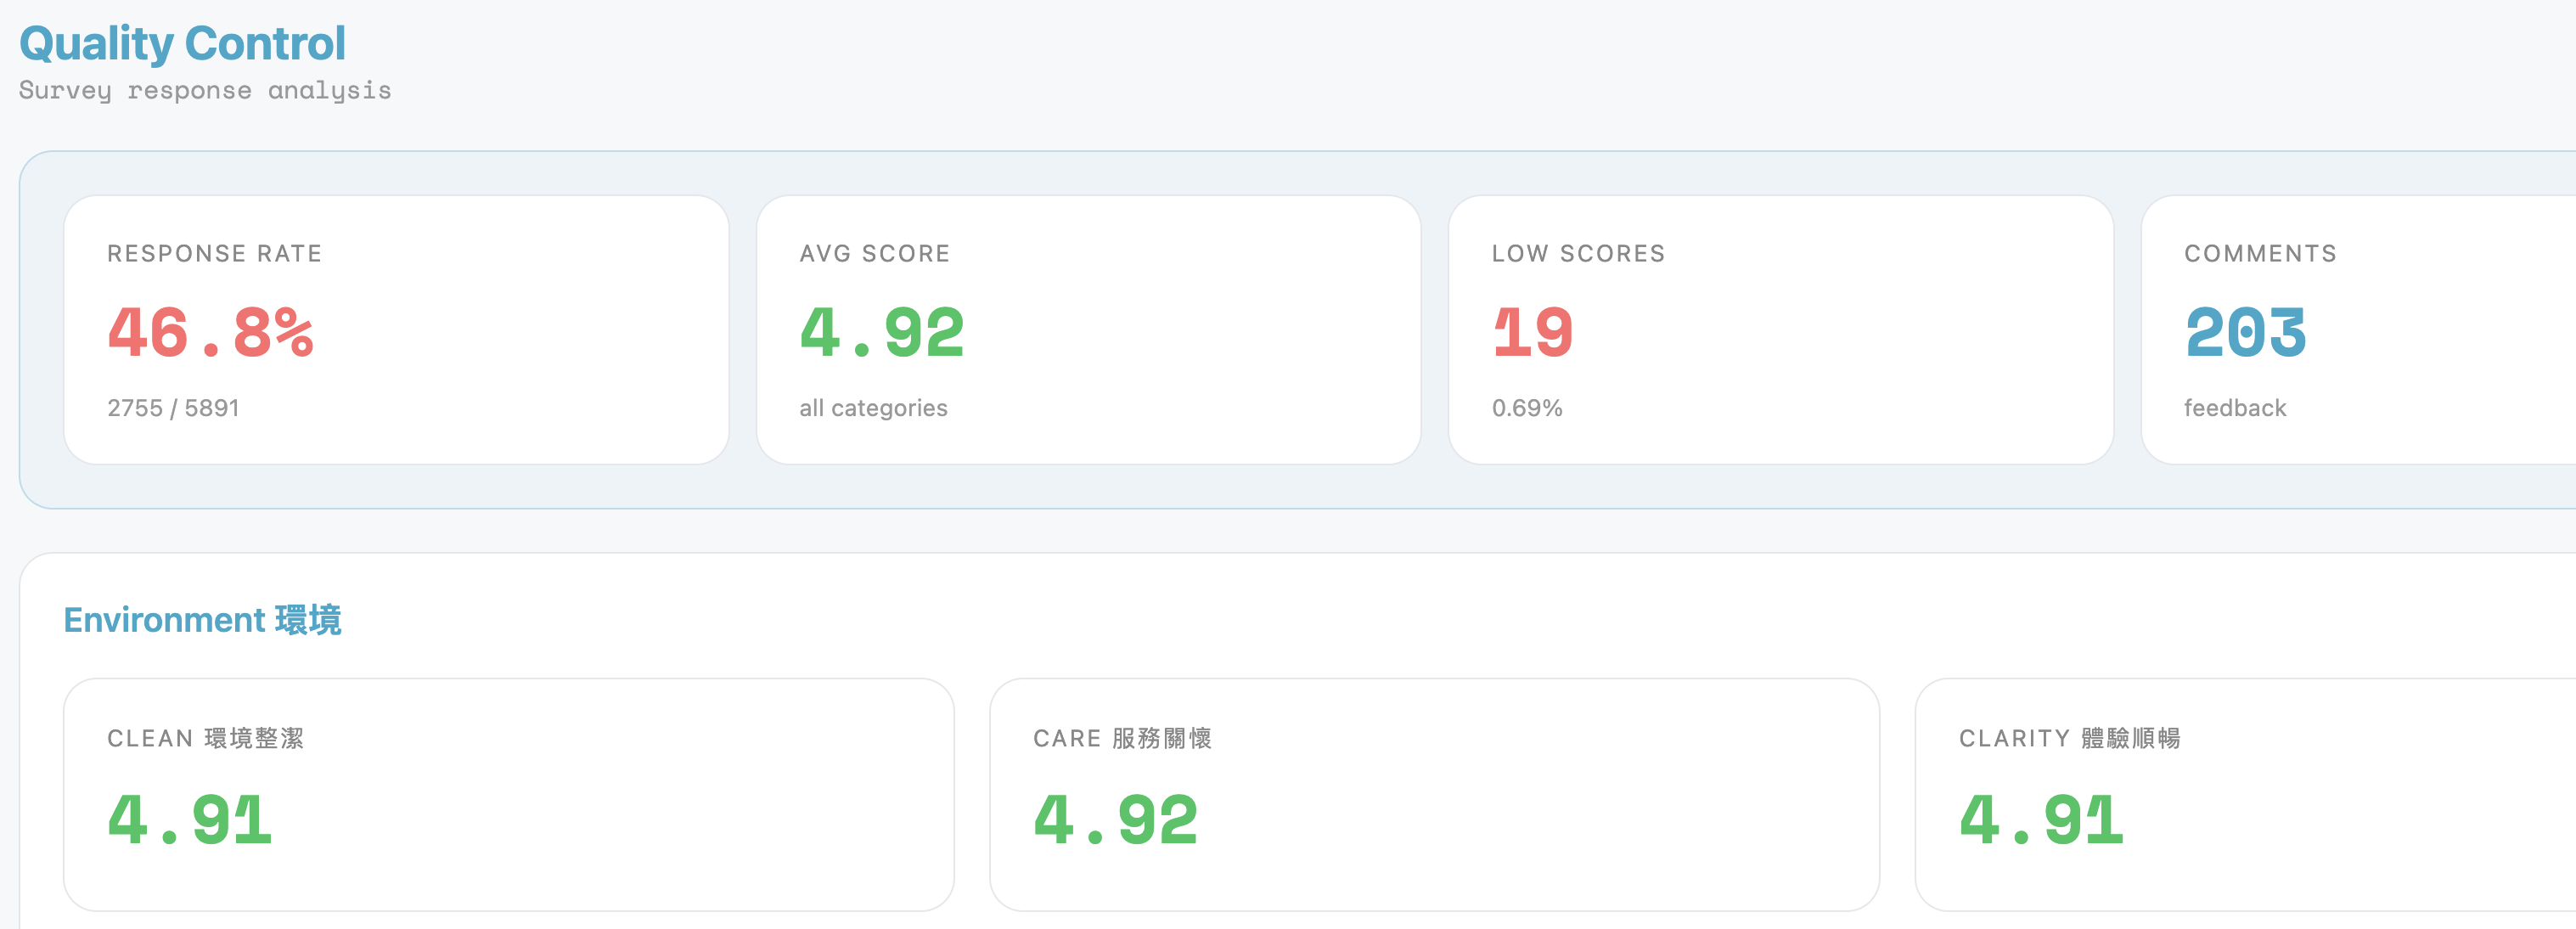The width and height of the screenshot is (2576, 929).
Task: Select the Survey response analysis subtitle
Action: click(205, 91)
